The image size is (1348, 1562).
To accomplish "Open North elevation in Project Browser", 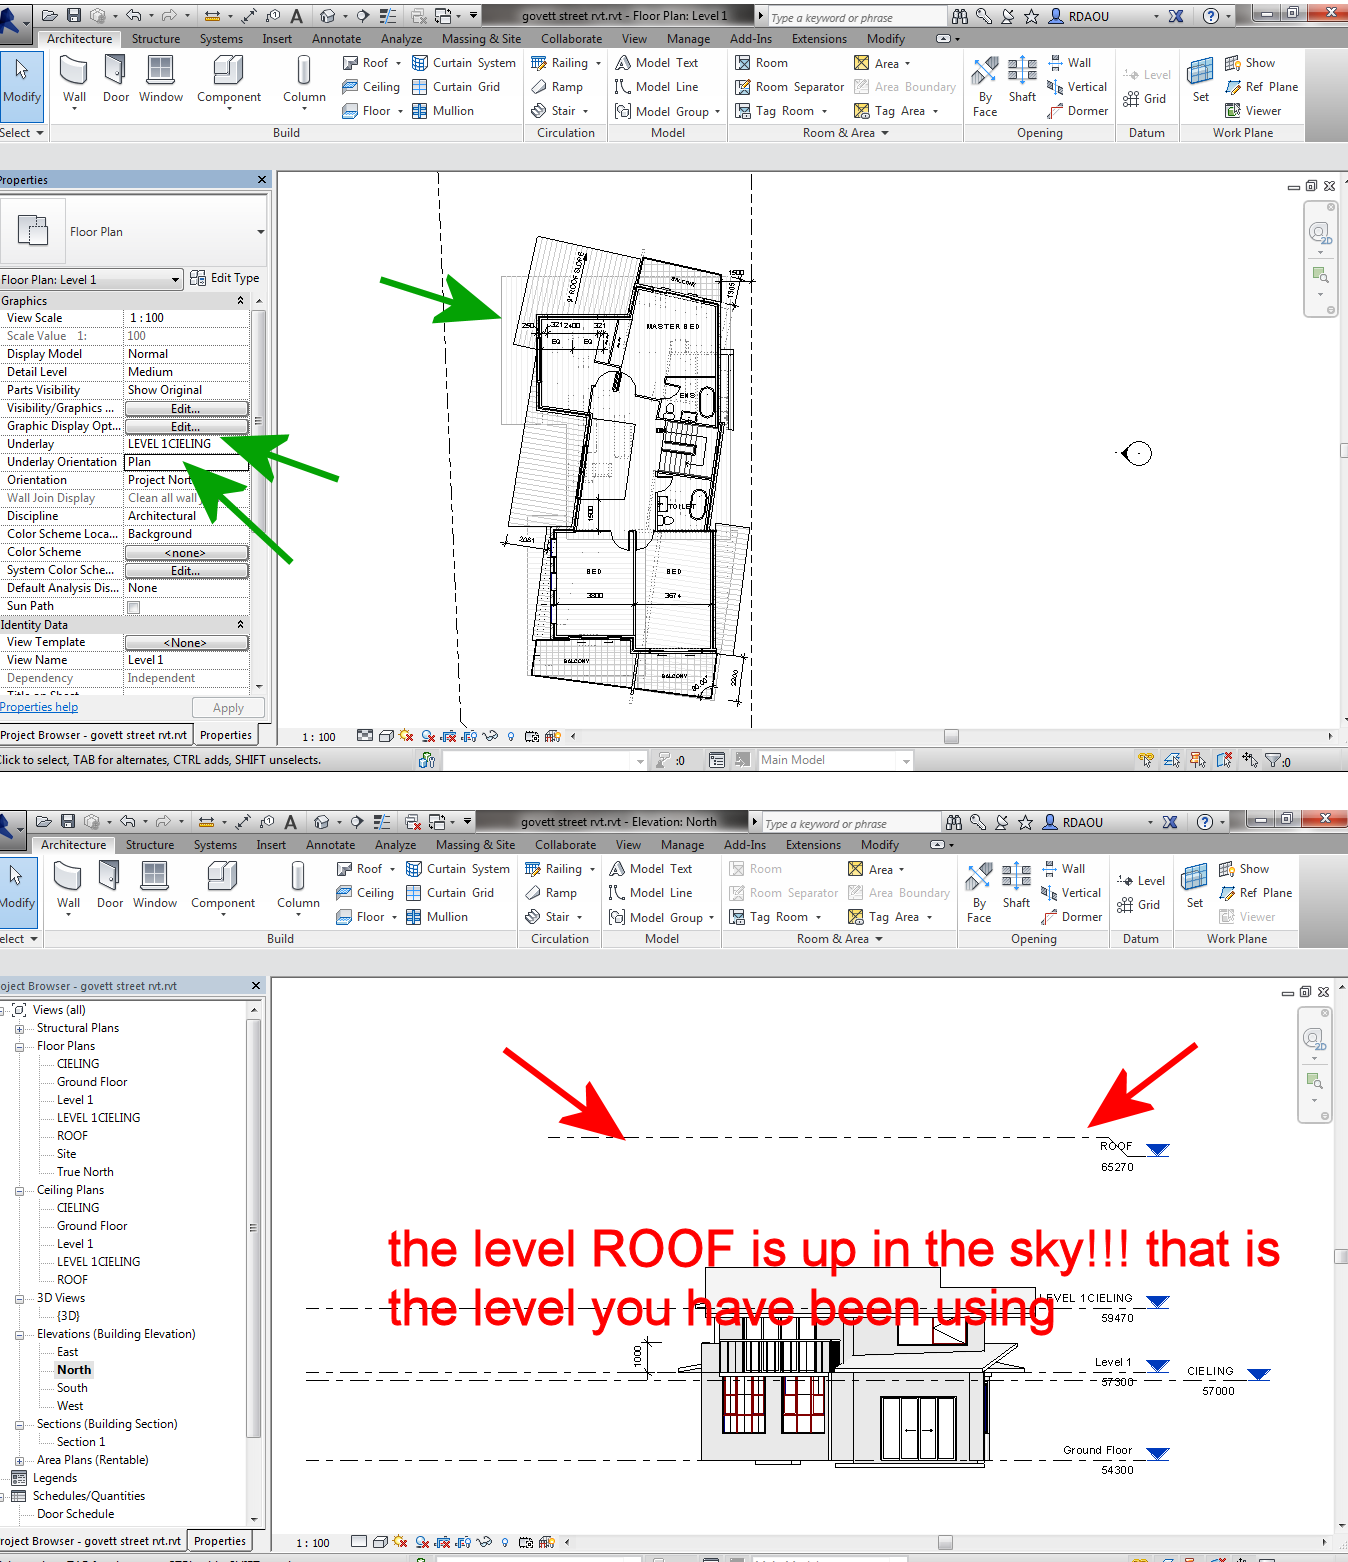I will (74, 1370).
